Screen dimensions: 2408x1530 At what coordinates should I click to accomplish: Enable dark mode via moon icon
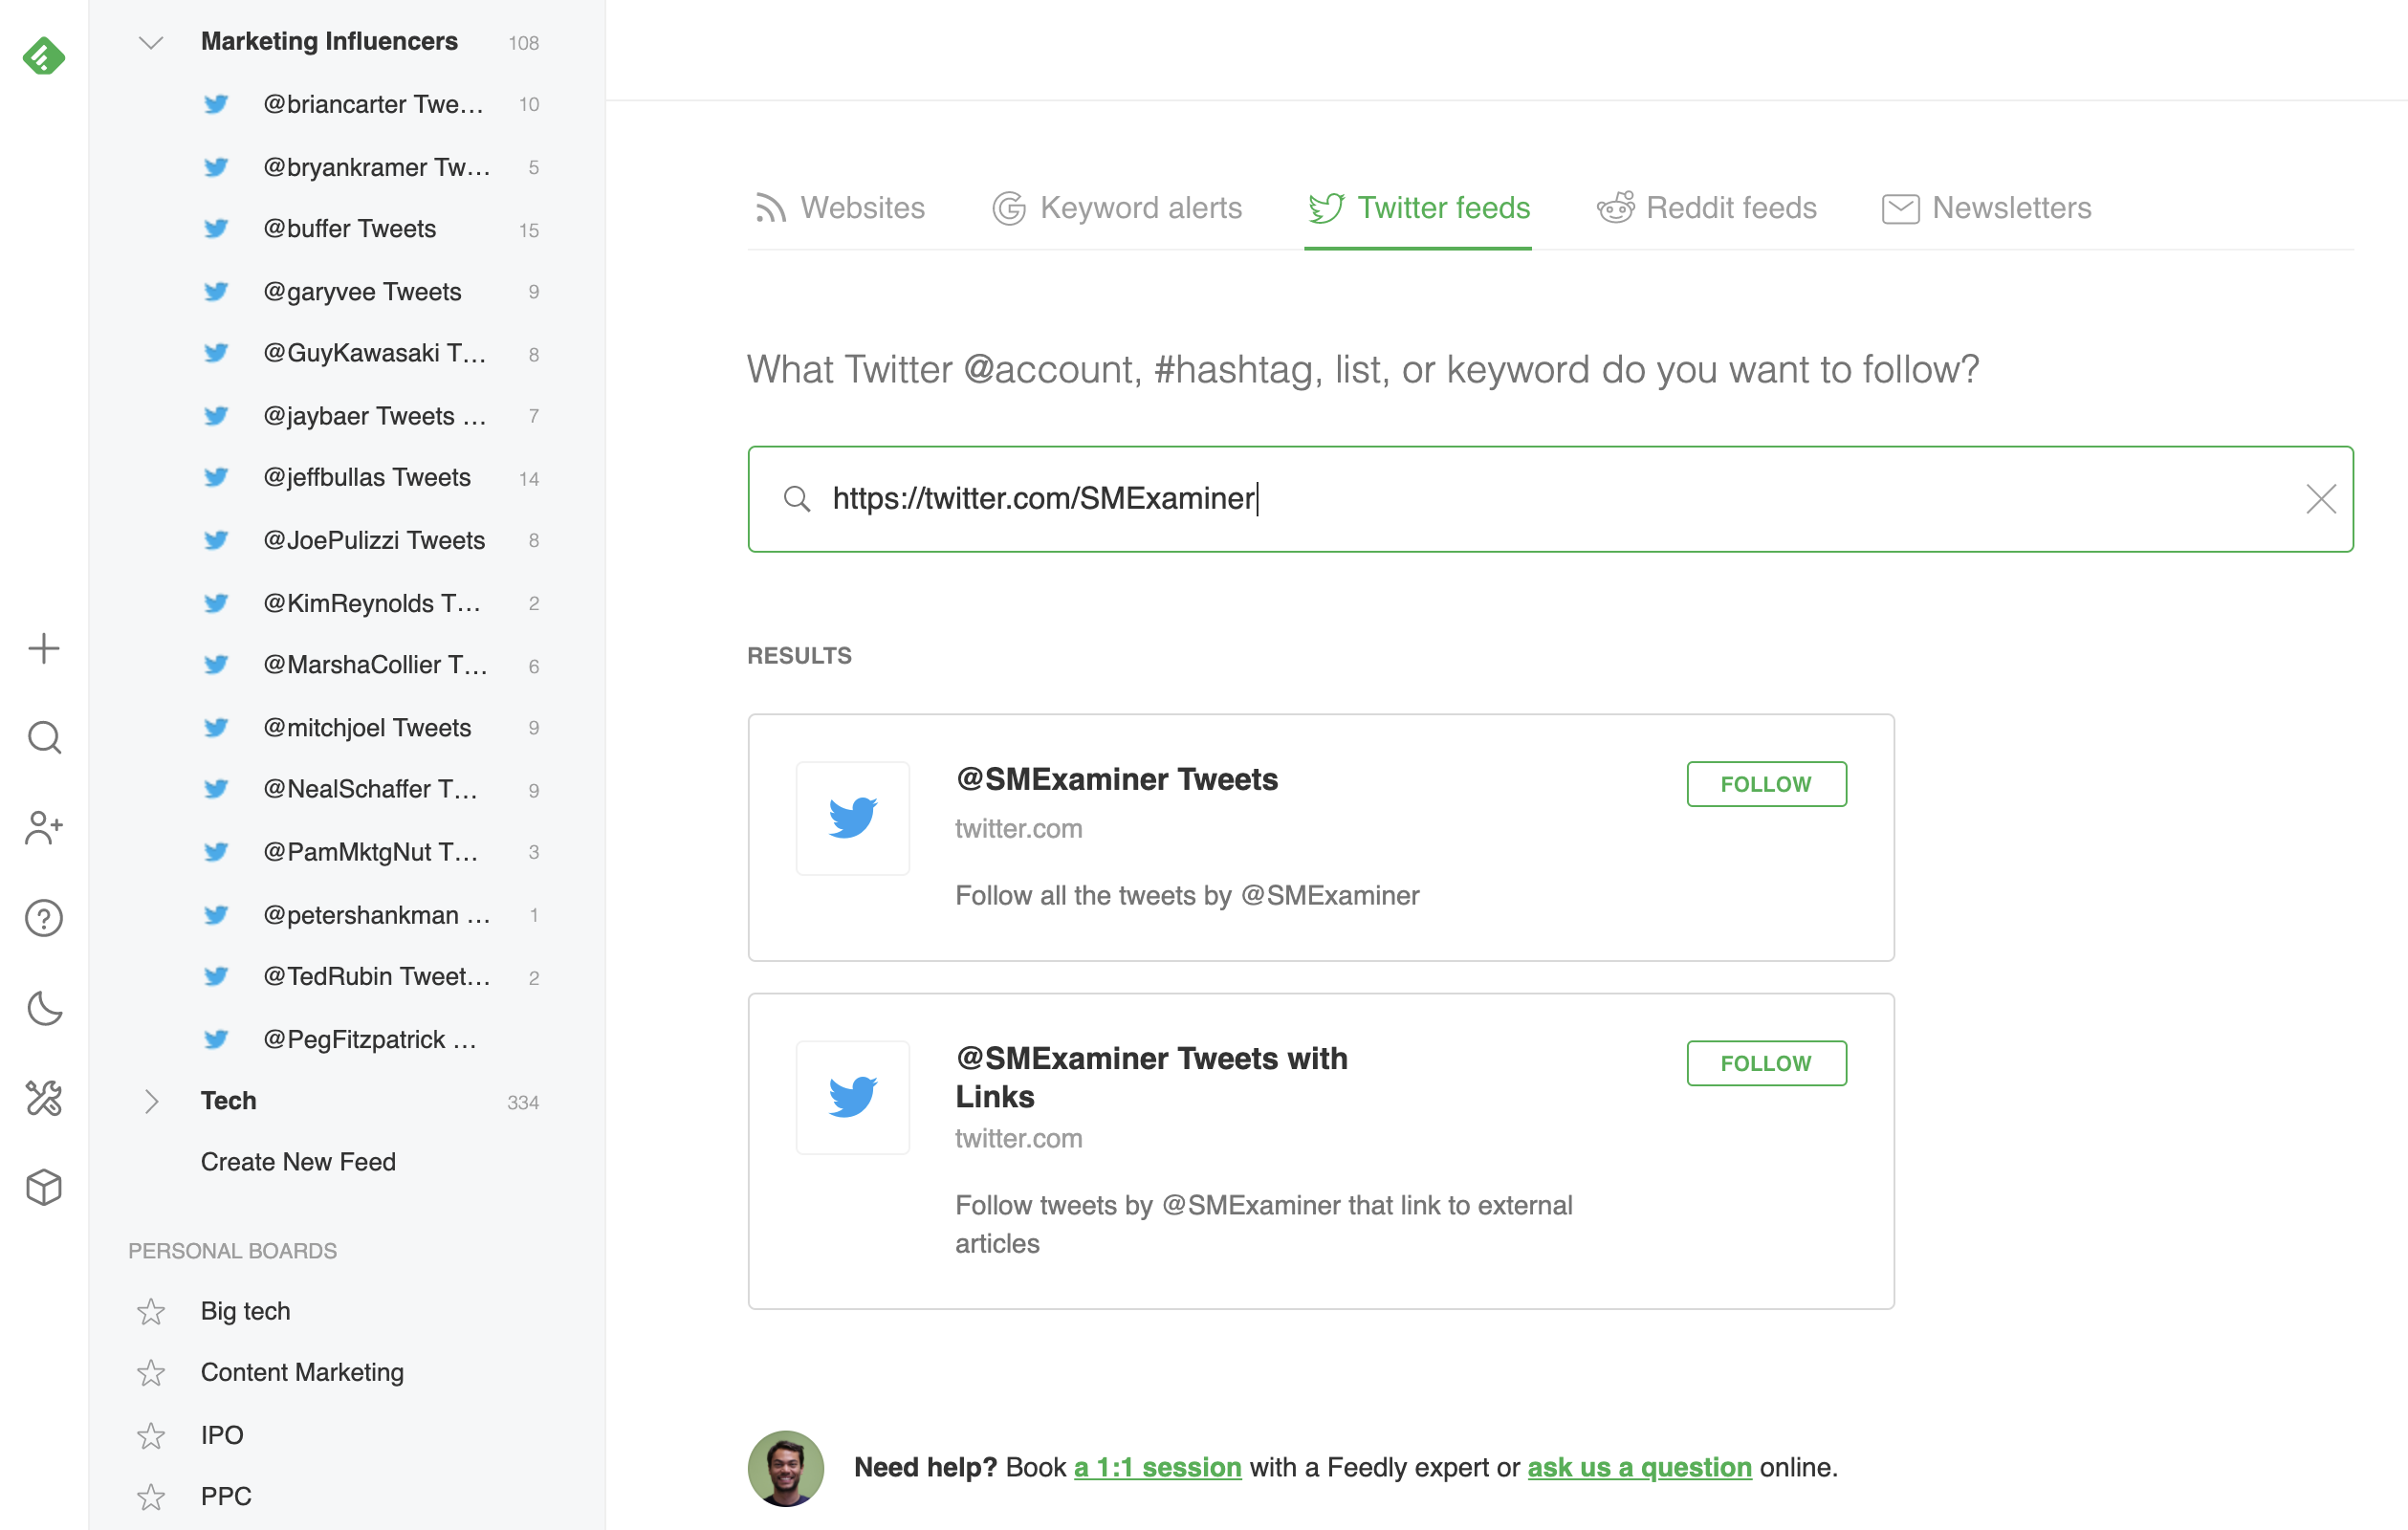[x=43, y=1009]
